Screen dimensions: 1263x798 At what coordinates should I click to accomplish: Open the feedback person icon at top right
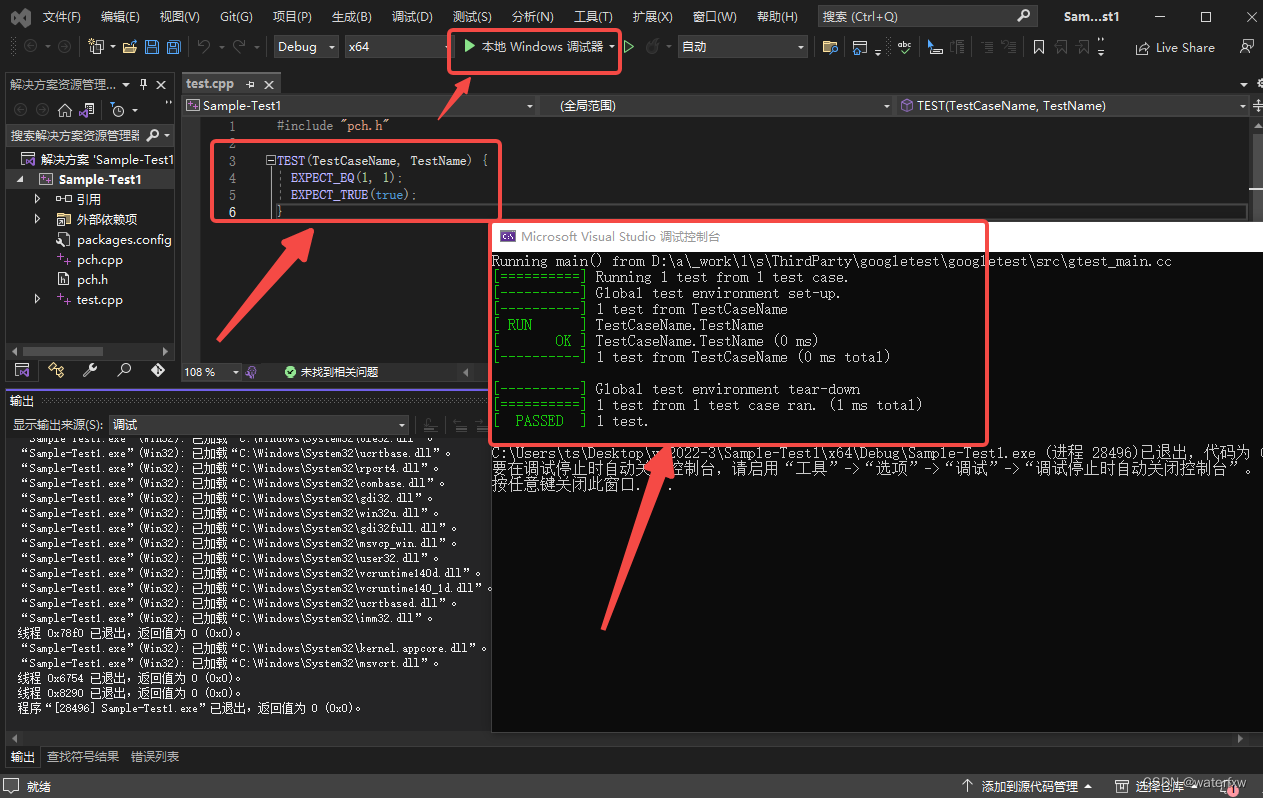pos(1246,47)
